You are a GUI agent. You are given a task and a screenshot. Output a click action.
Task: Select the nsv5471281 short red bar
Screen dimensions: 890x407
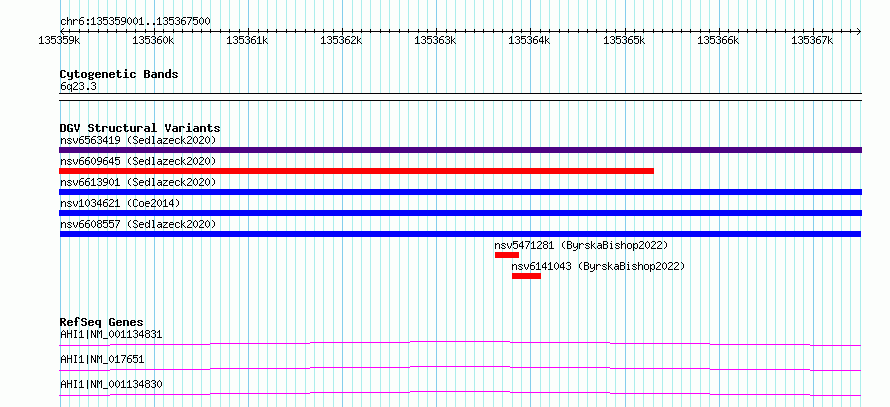pyautogui.click(x=507, y=255)
